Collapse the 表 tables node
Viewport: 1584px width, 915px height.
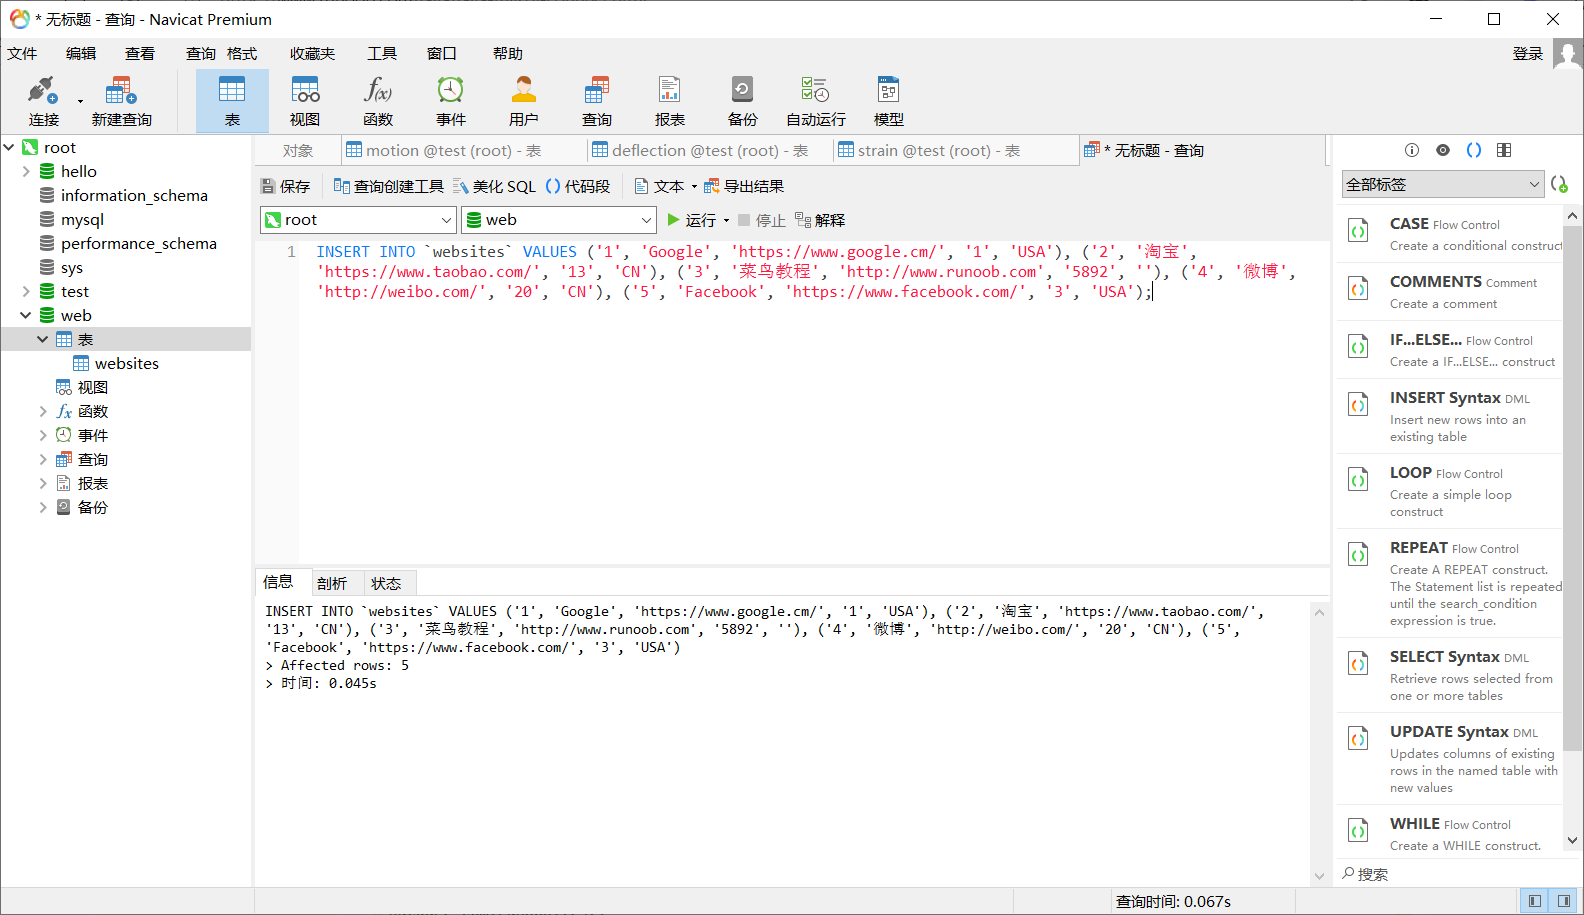(x=43, y=340)
